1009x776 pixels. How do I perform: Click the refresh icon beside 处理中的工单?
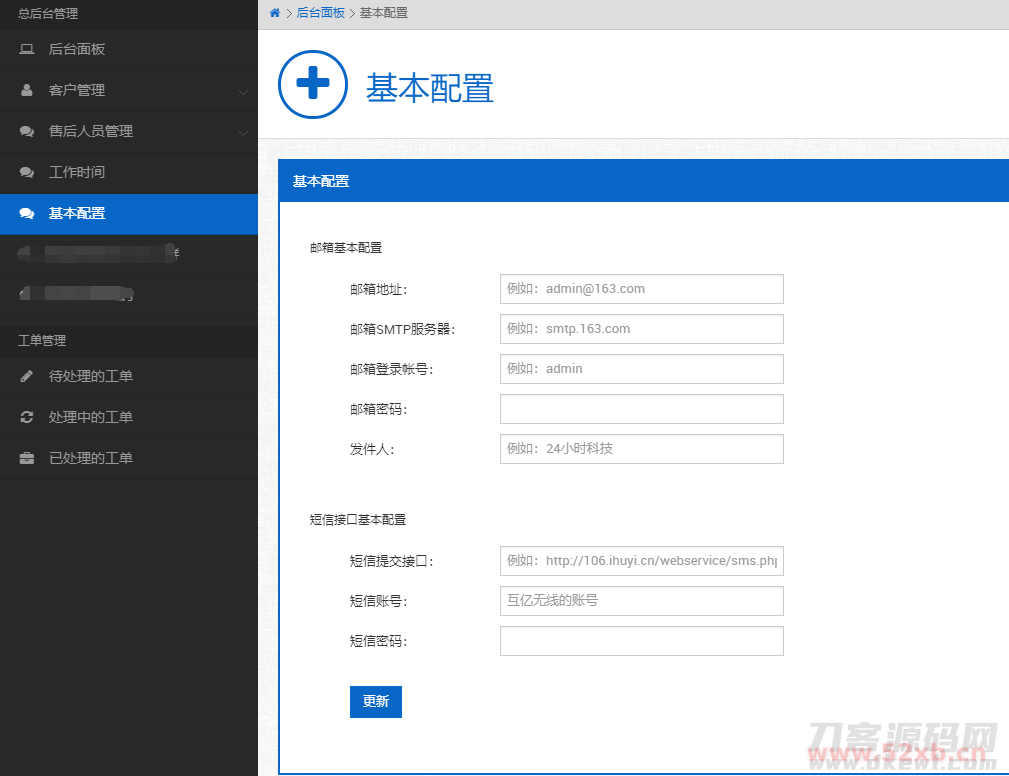24,417
